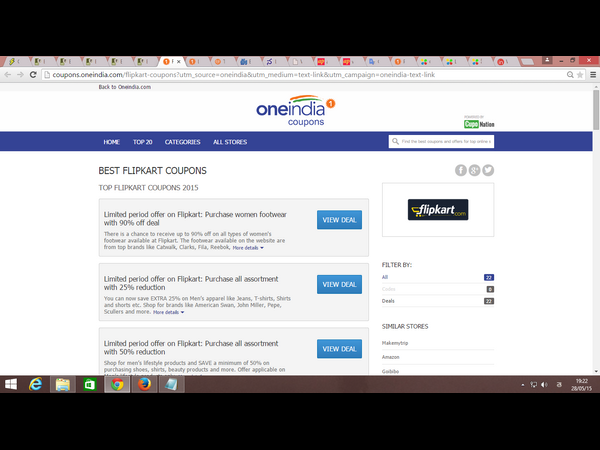Filter coupons by All
The width and height of the screenshot is (600, 450).
pos(387,277)
